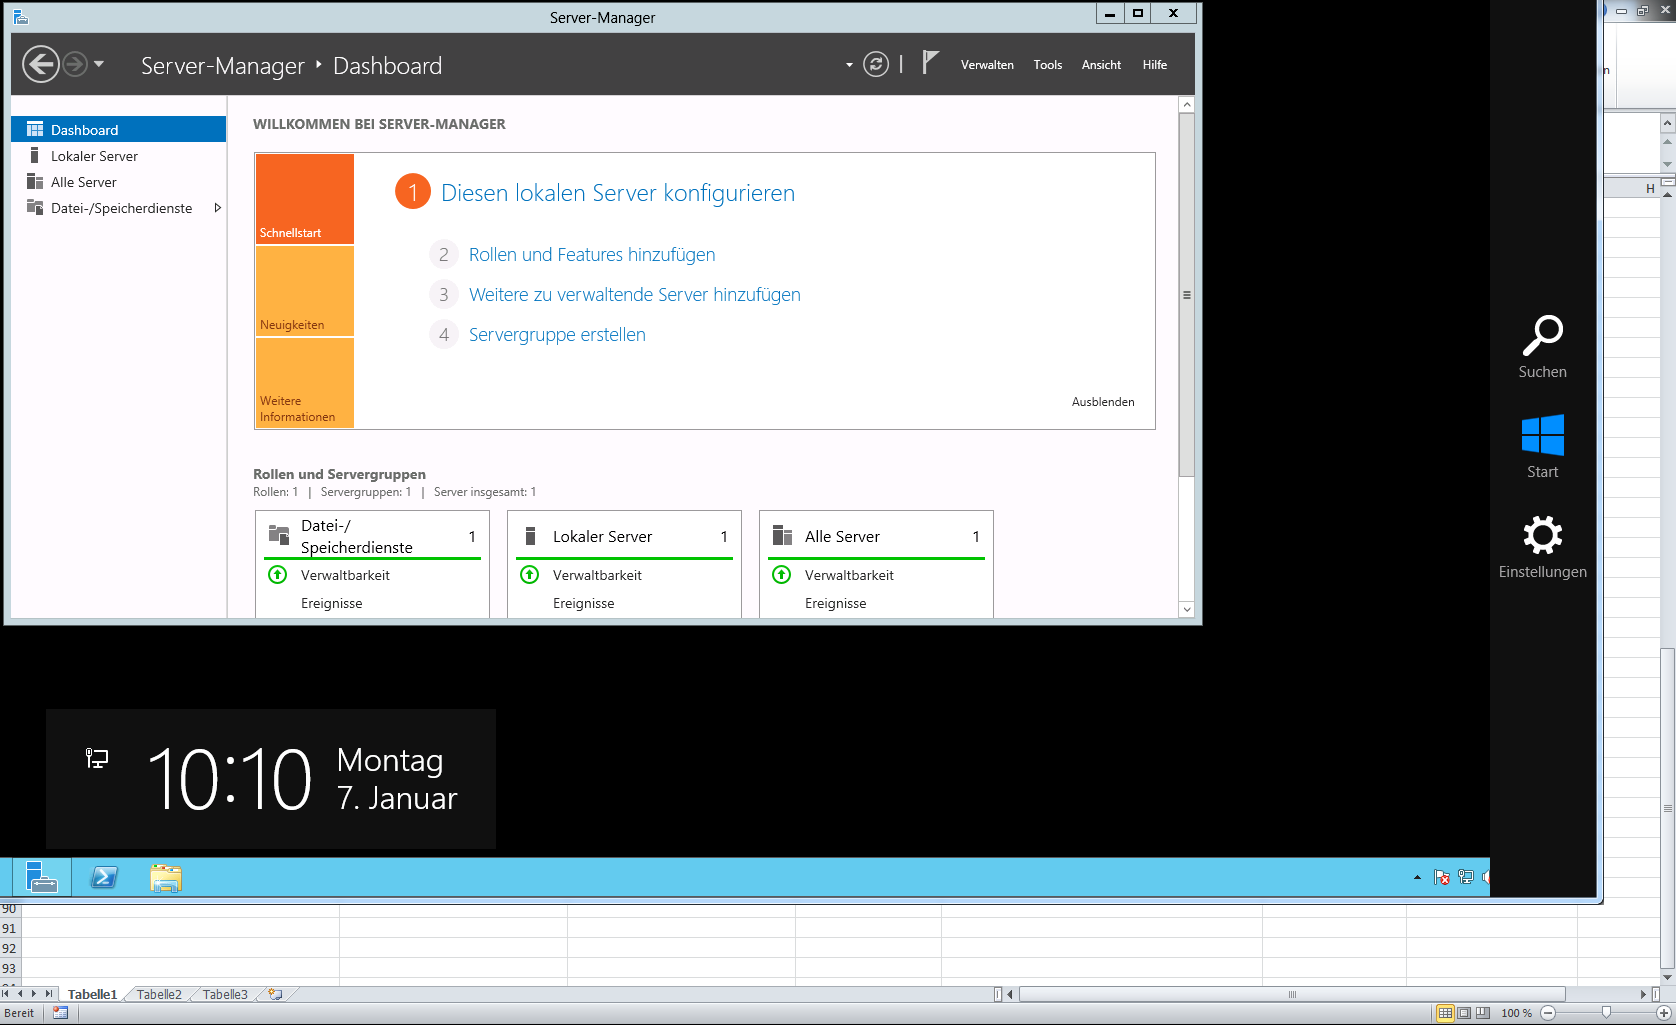
Task: Switch to Tabelle3 sheet tab in Excel
Action: click(x=225, y=994)
